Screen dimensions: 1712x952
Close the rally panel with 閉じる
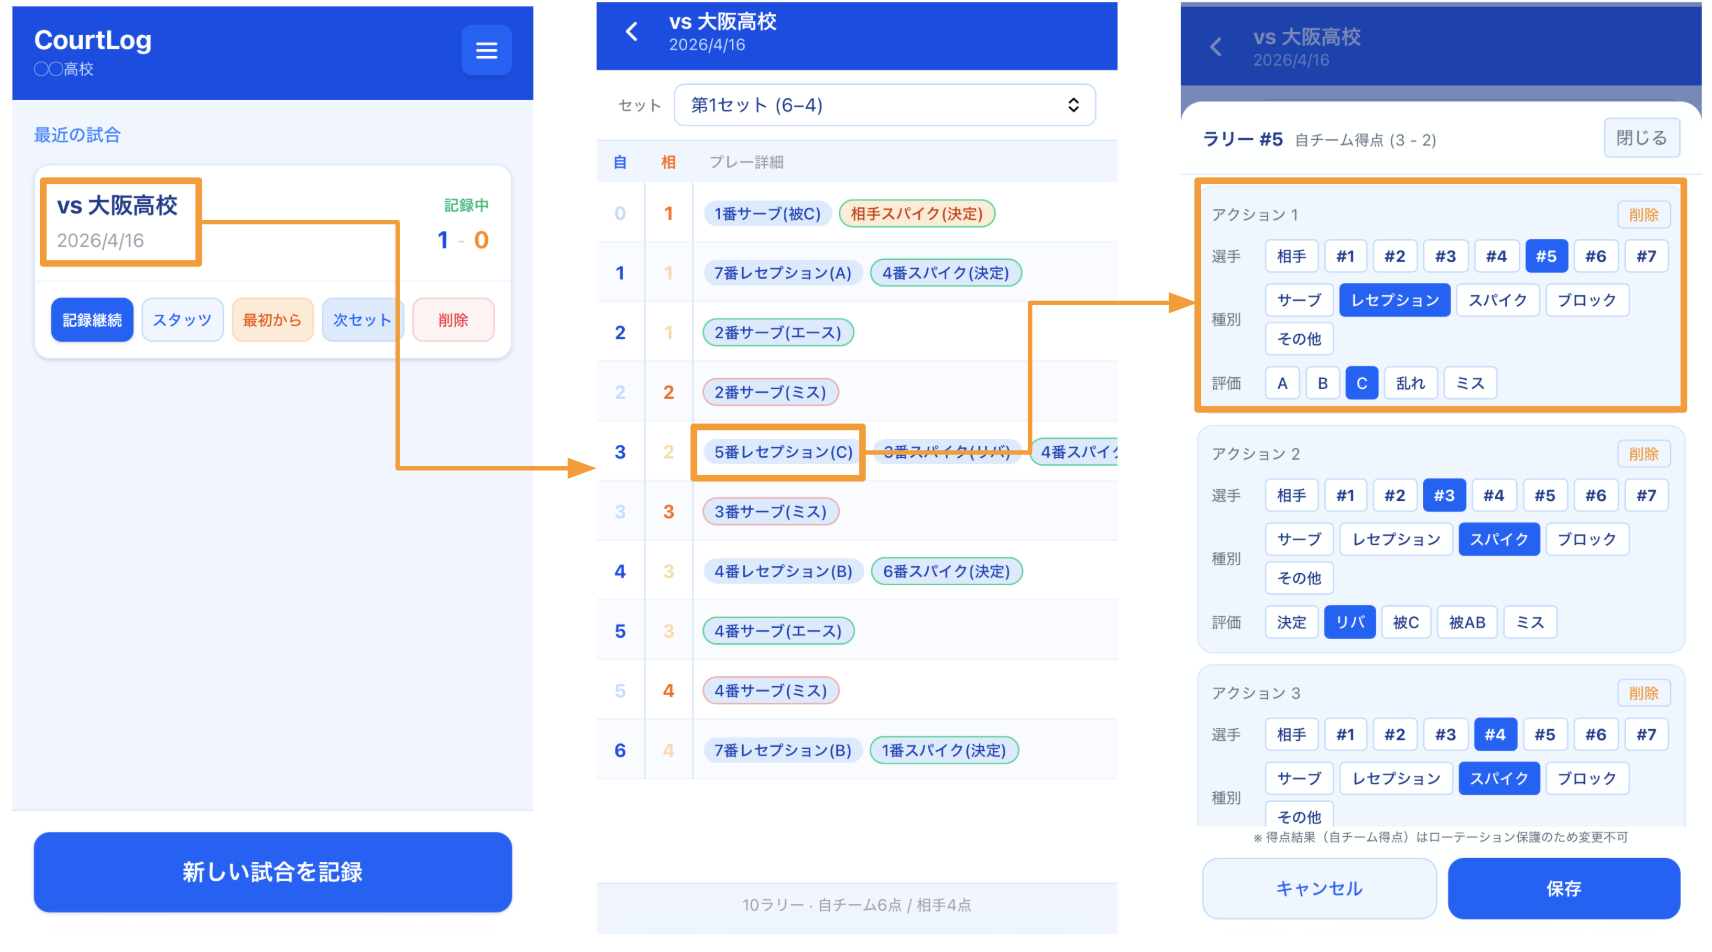click(1641, 138)
